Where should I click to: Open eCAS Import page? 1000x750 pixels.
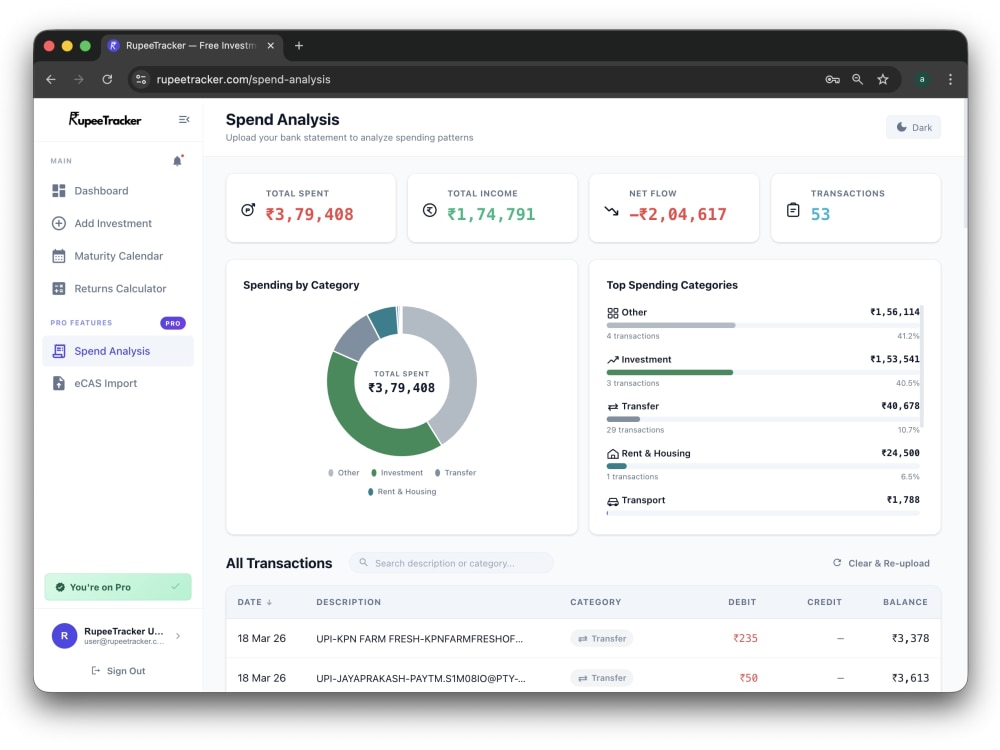[x=118, y=383]
